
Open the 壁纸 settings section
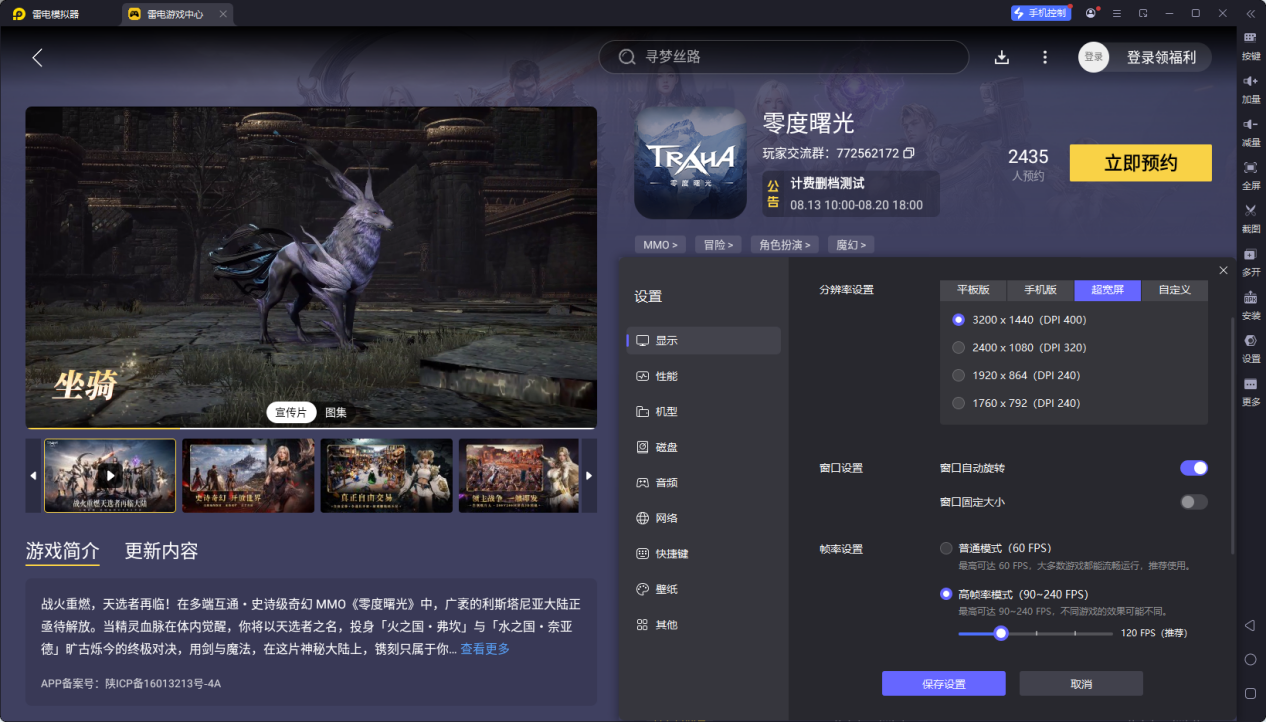(703, 589)
